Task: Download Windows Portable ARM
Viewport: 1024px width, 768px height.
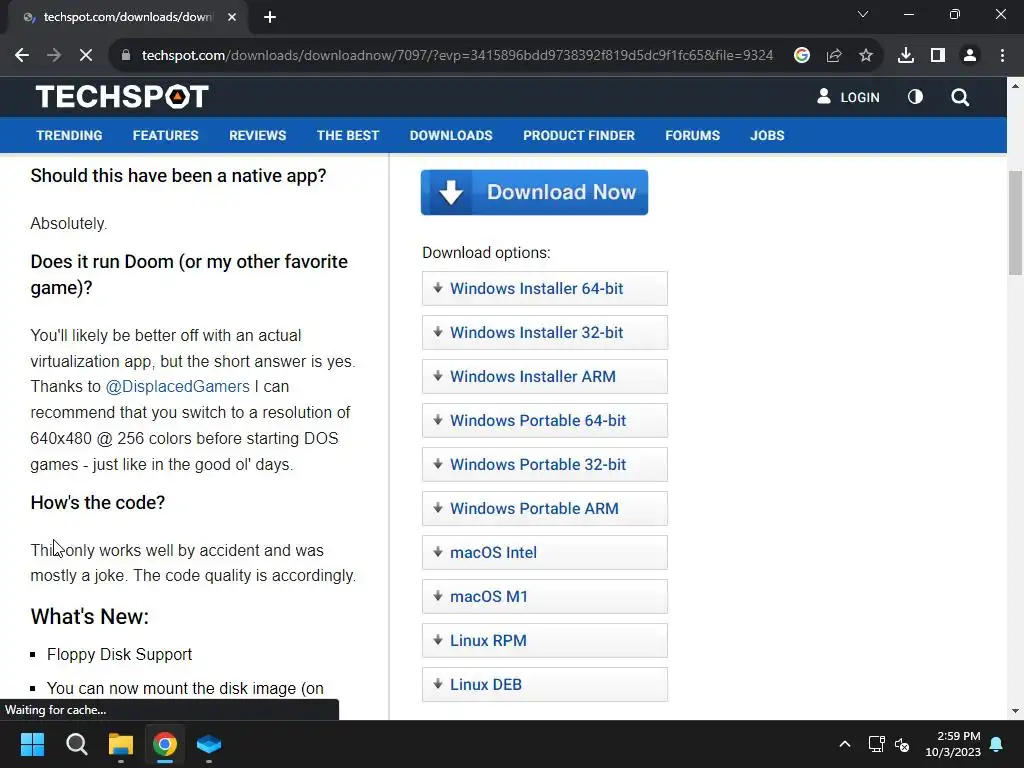Action: pyautogui.click(x=545, y=508)
